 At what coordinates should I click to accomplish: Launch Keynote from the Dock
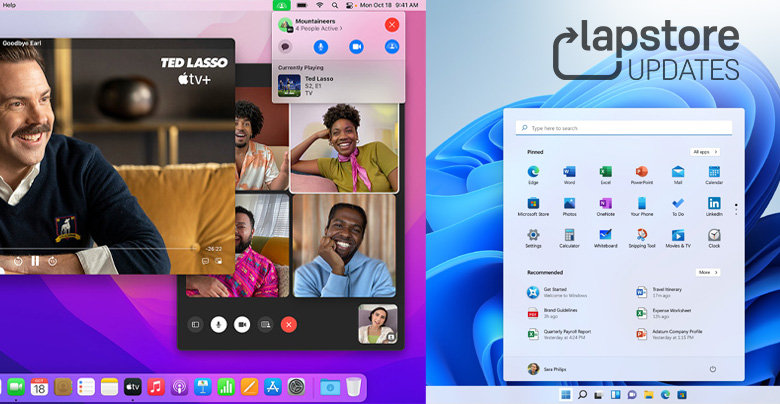click(202, 386)
